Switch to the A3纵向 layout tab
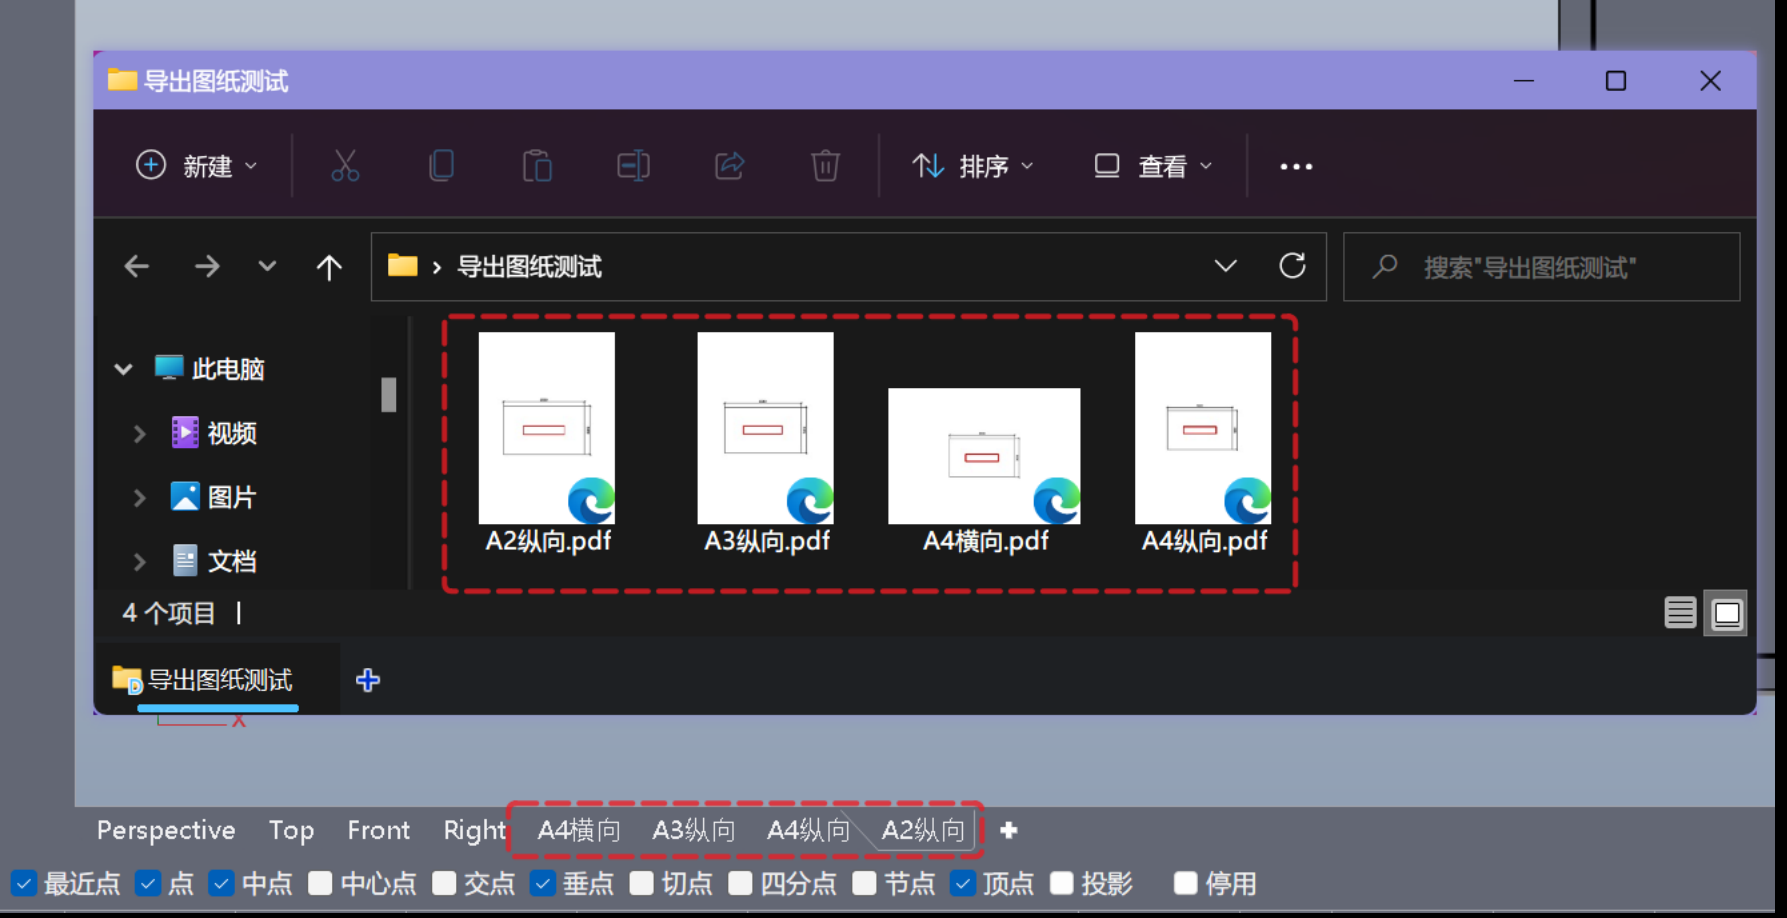 coord(694,831)
